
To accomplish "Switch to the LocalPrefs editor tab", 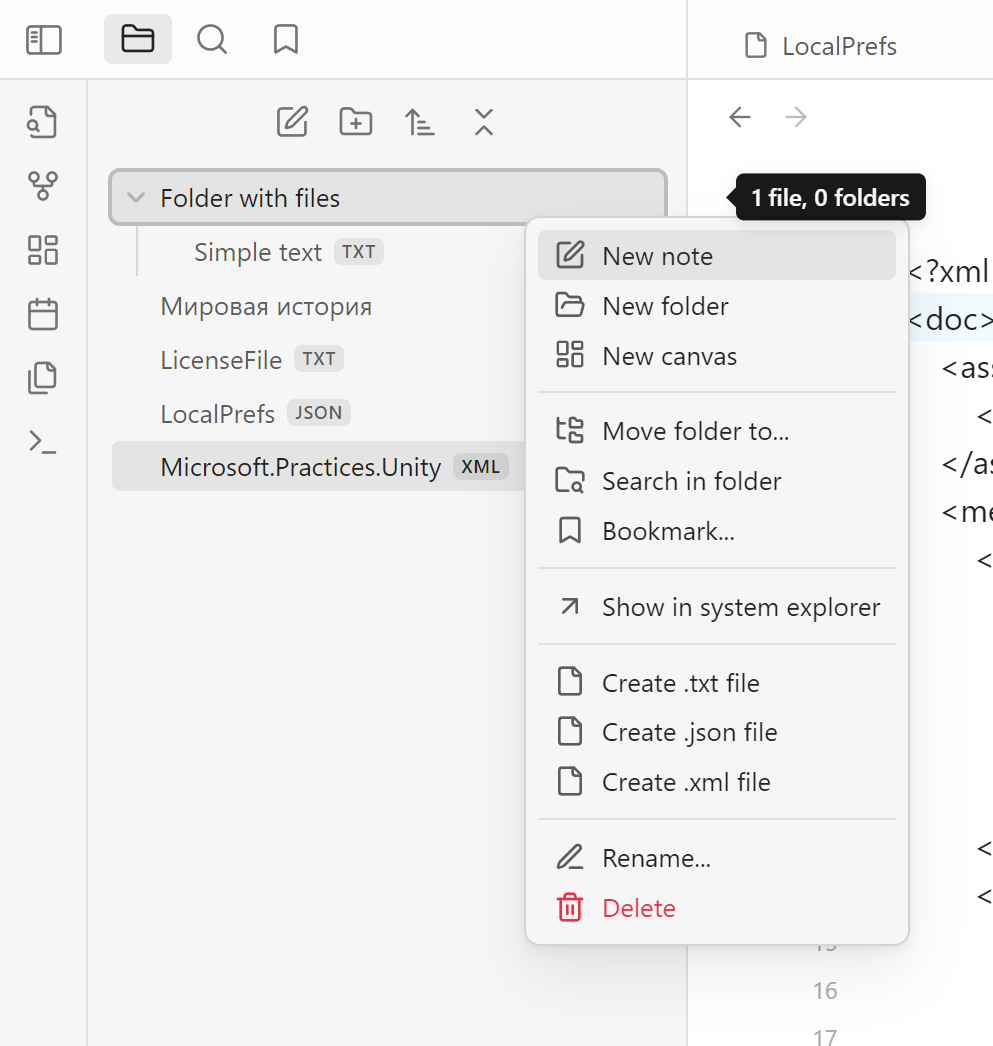I will click(821, 46).
